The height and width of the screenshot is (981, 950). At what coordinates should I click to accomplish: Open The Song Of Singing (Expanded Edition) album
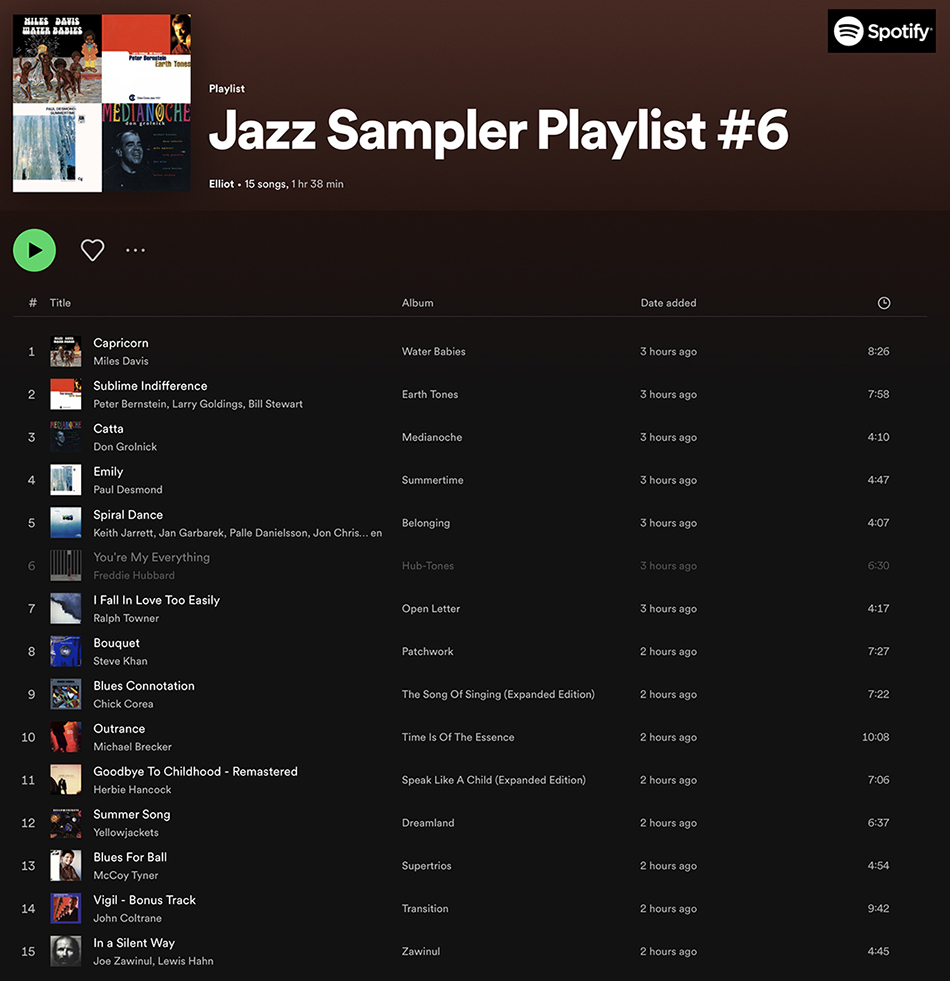[498, 694]
